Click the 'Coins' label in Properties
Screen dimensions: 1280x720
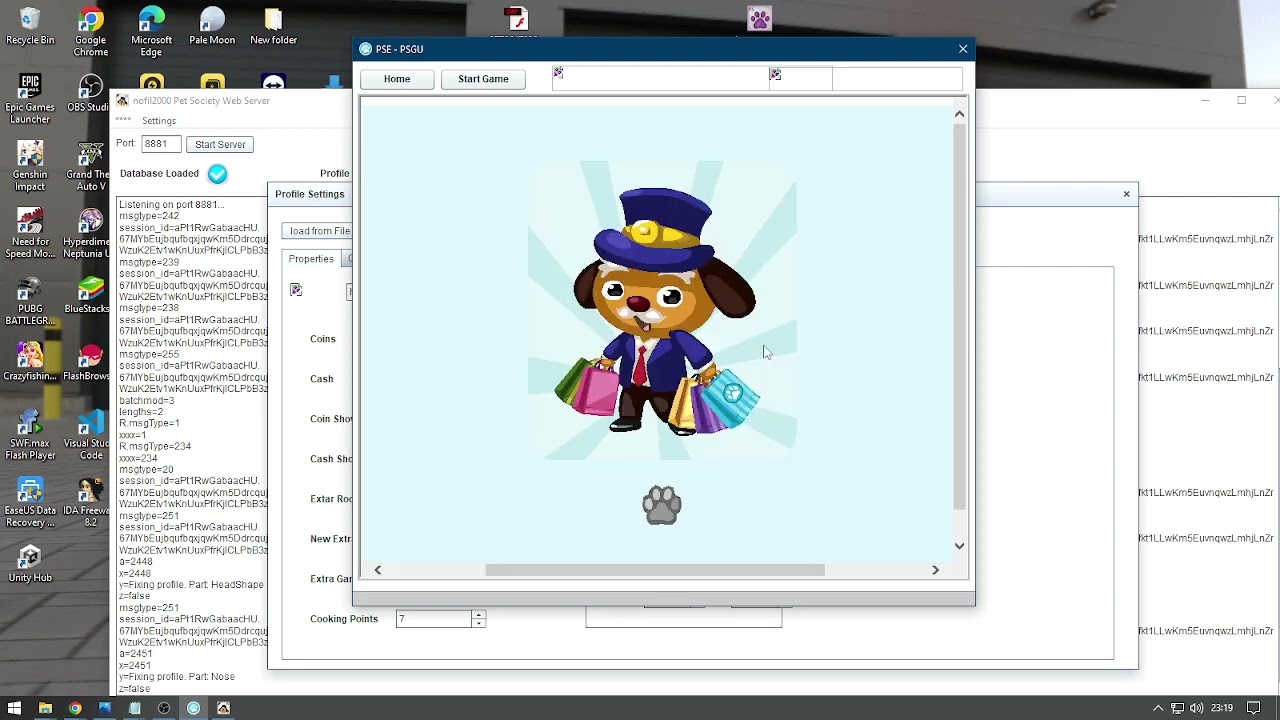323,339
